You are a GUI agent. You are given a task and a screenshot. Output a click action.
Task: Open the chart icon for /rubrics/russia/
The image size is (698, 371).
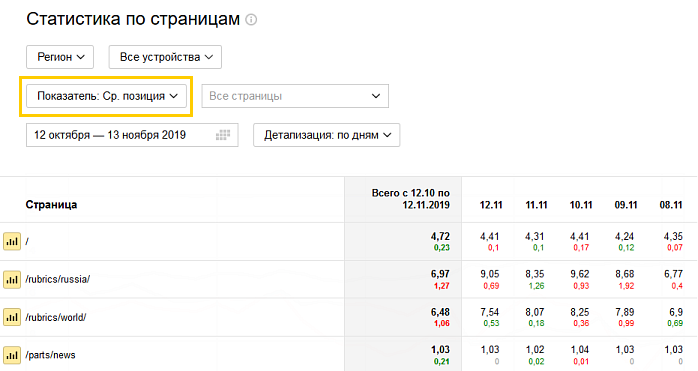tap(12, 280)
